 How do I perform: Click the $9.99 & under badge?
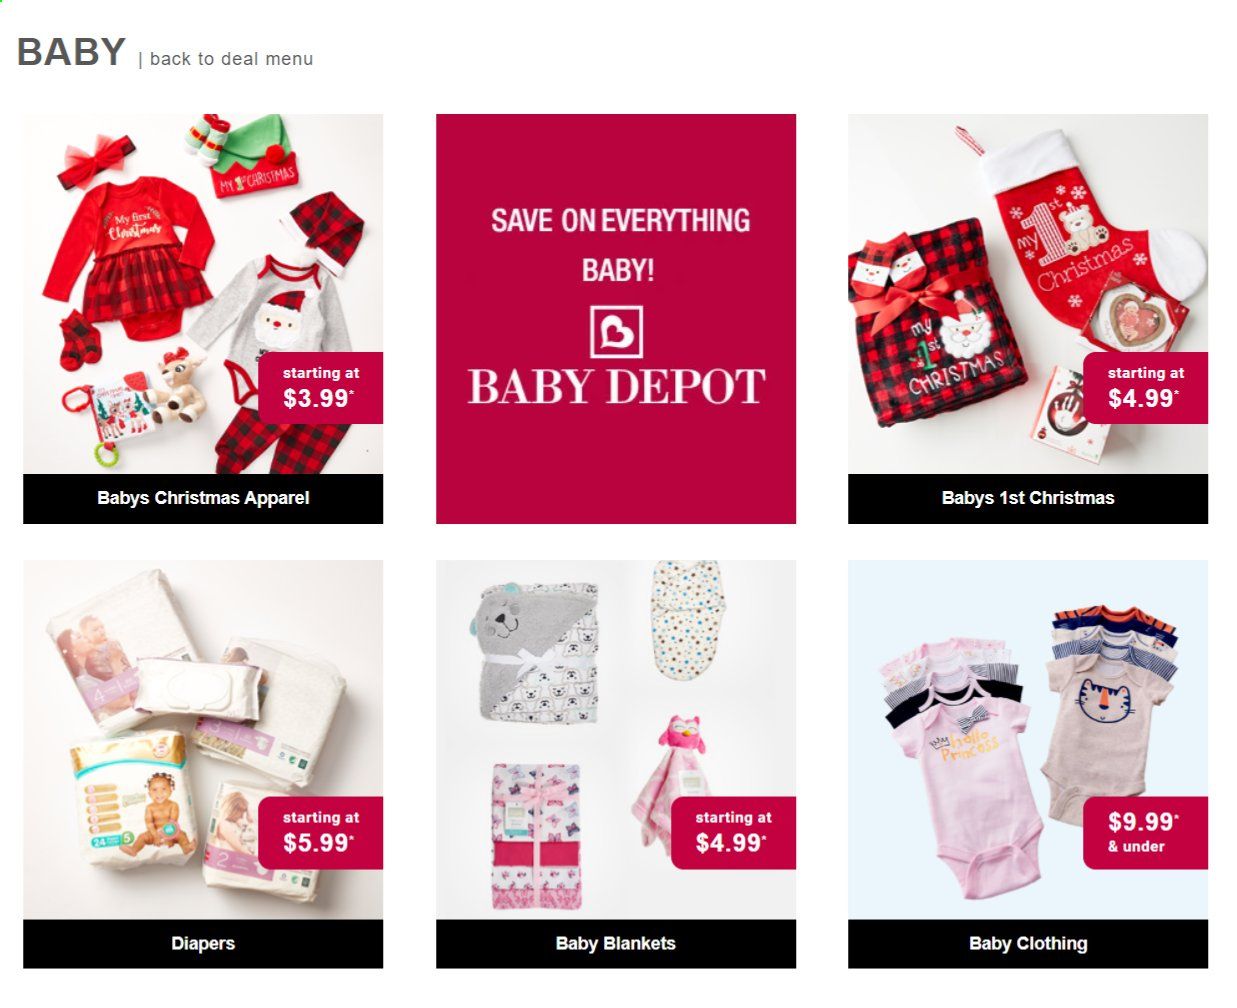pos(1146,833)
